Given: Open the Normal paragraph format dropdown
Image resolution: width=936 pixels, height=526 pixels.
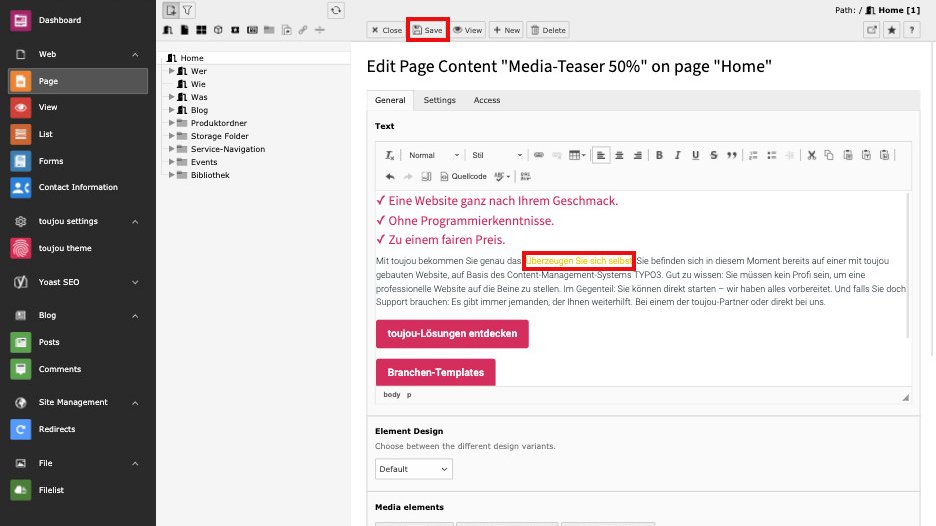Looking at the screenshot, I should coord(433,155).
